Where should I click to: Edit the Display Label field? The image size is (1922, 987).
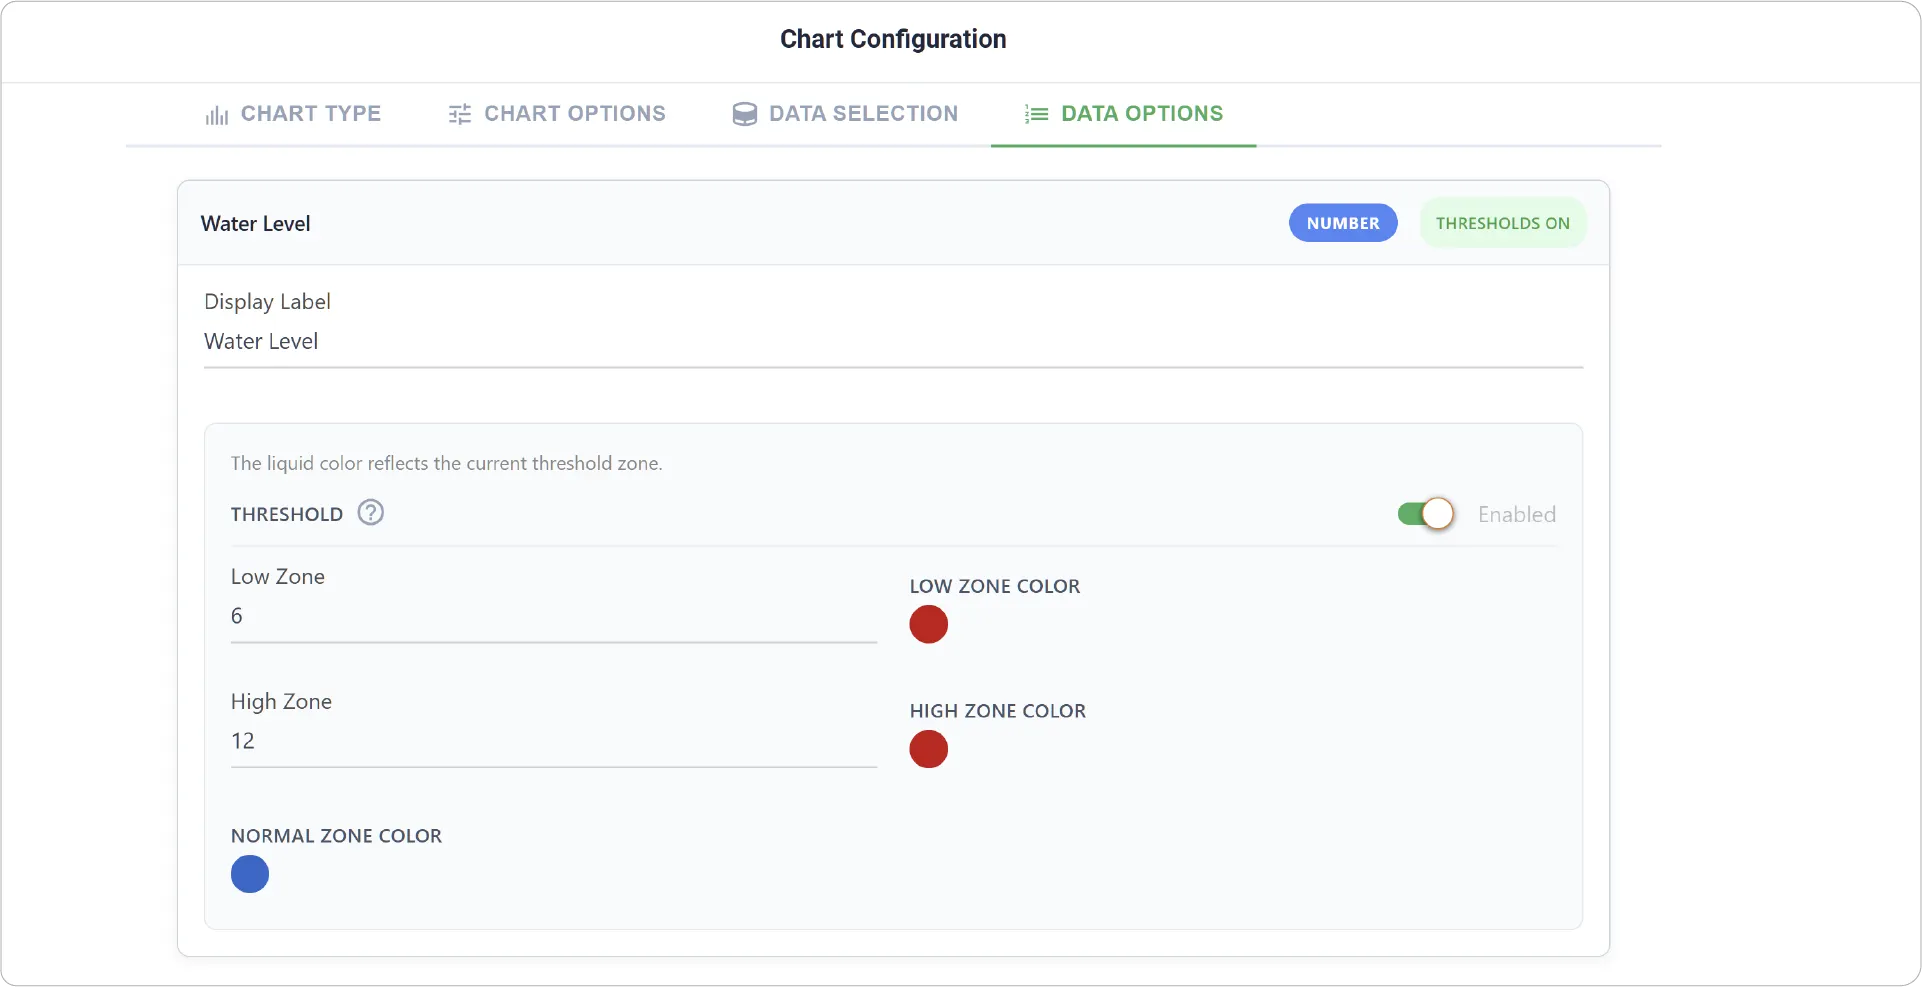click(x=893, y=342)
